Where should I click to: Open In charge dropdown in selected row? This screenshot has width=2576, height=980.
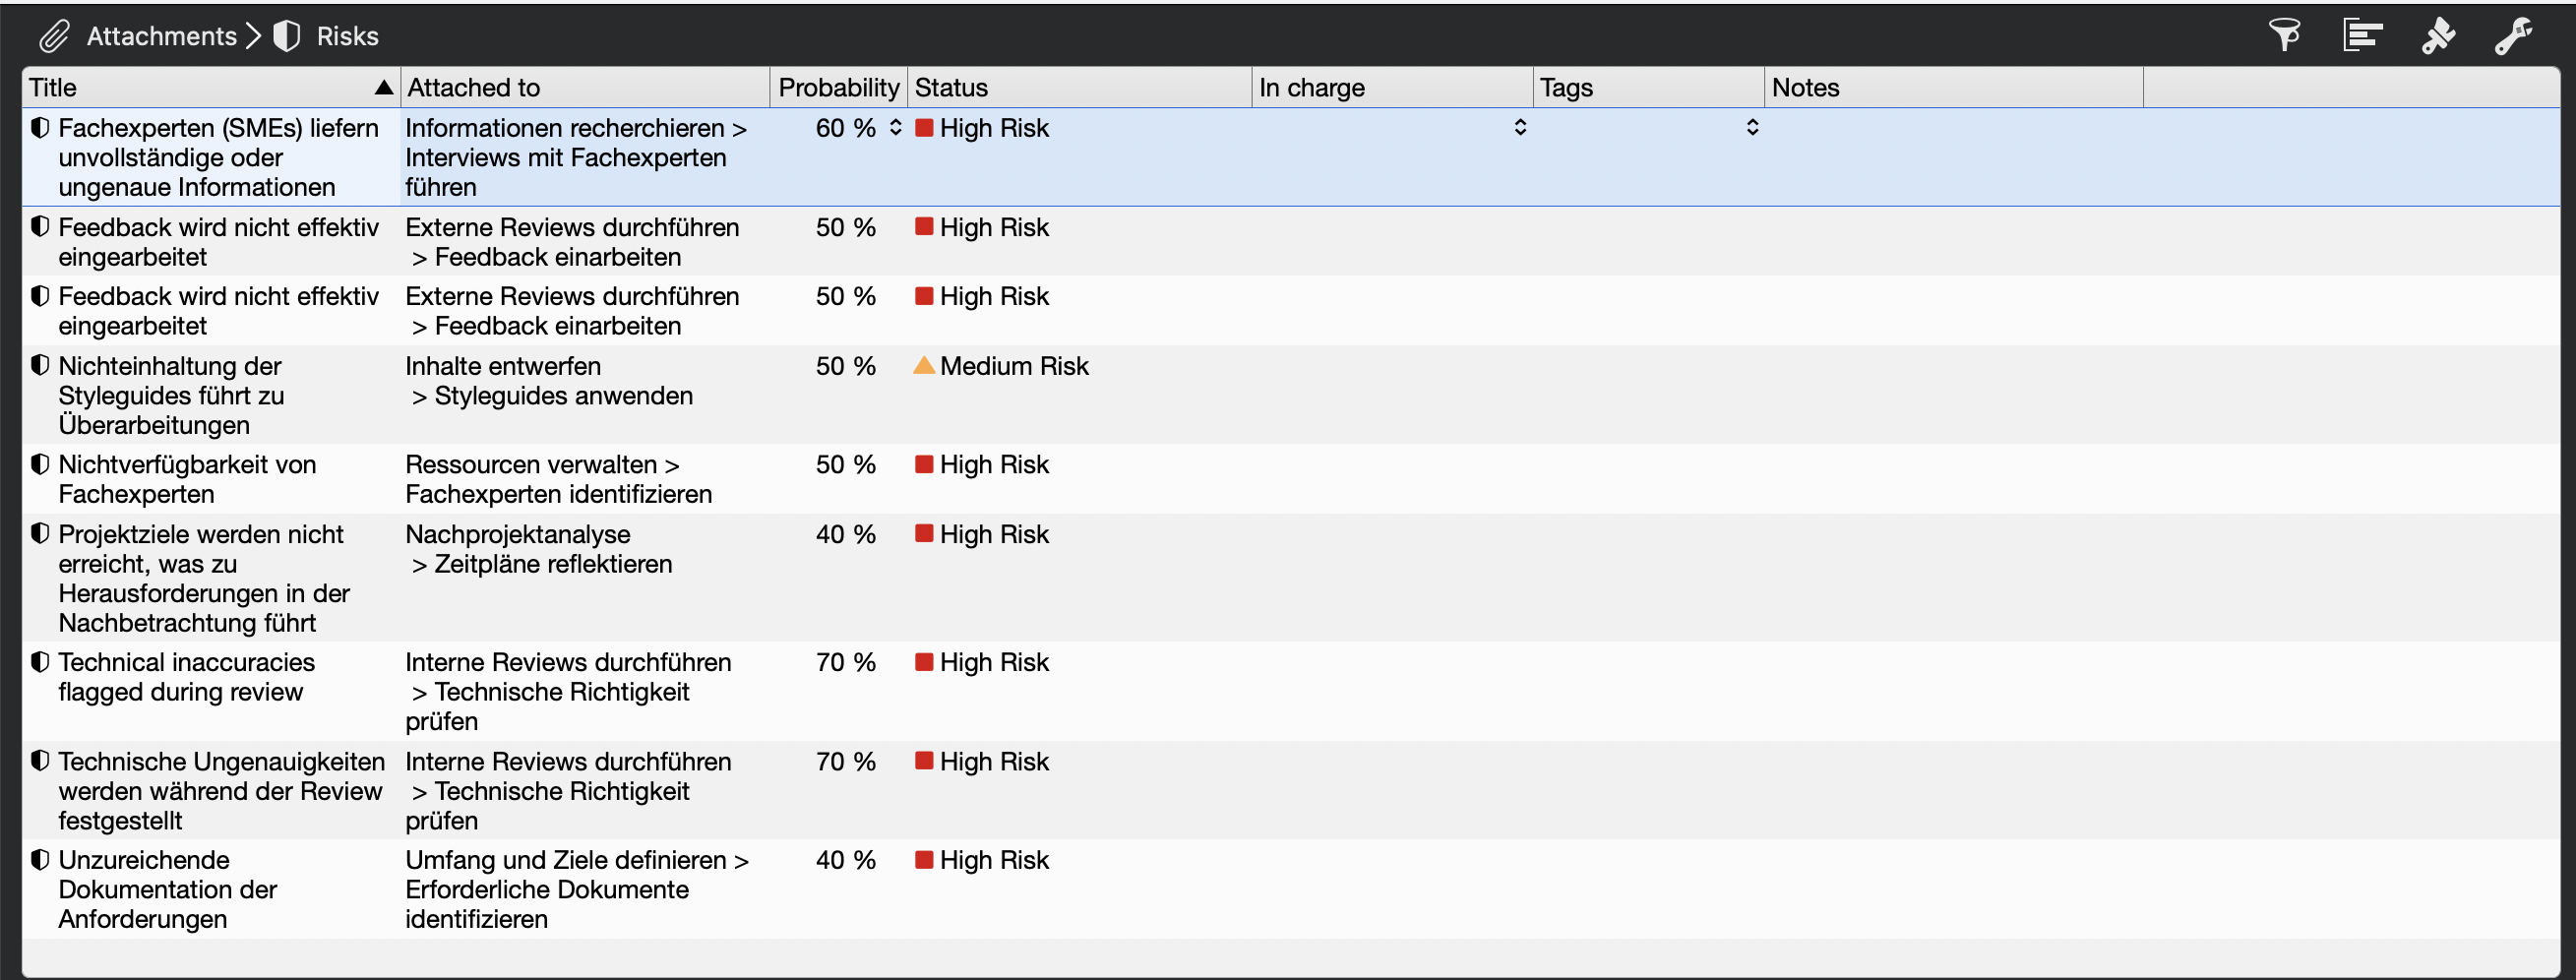1520,128
